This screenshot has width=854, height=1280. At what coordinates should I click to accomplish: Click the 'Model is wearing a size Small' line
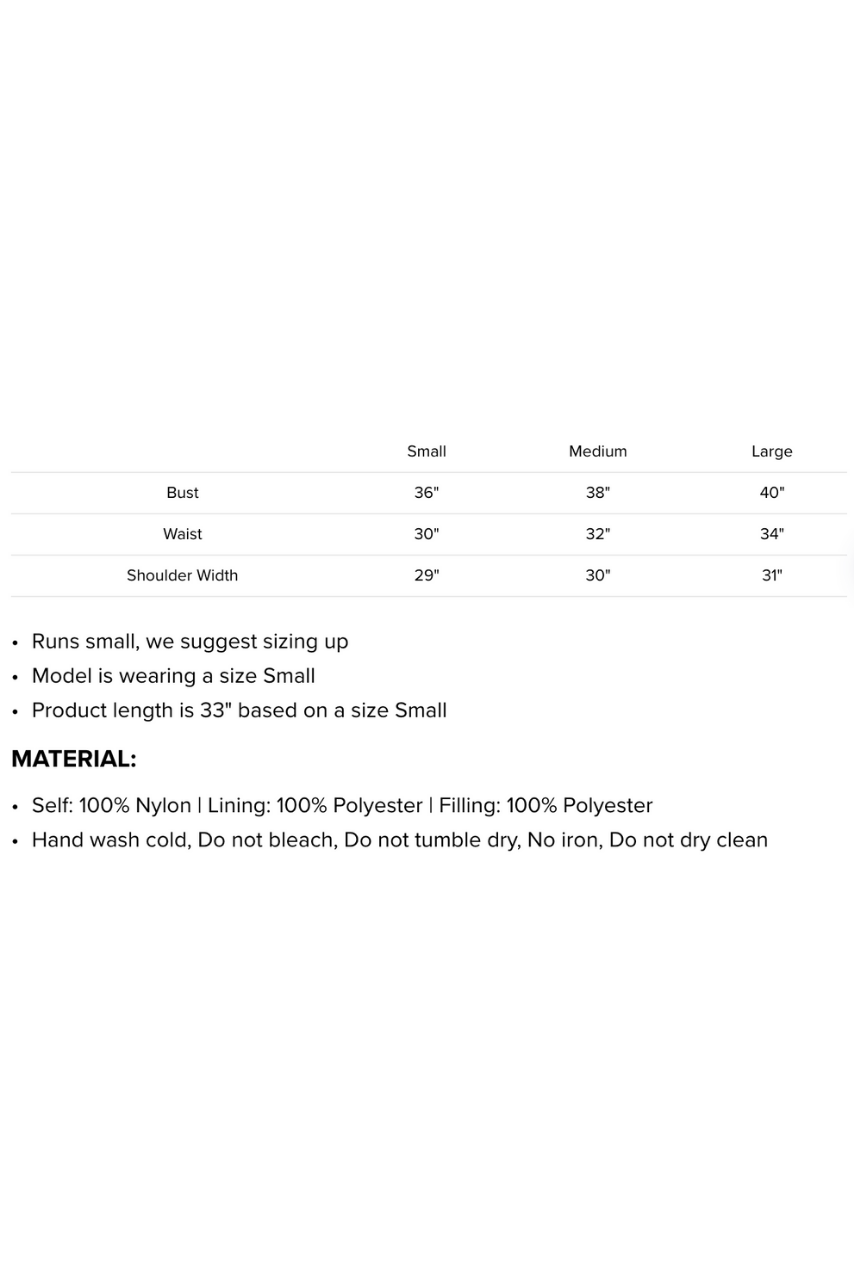tap(173, 676)
